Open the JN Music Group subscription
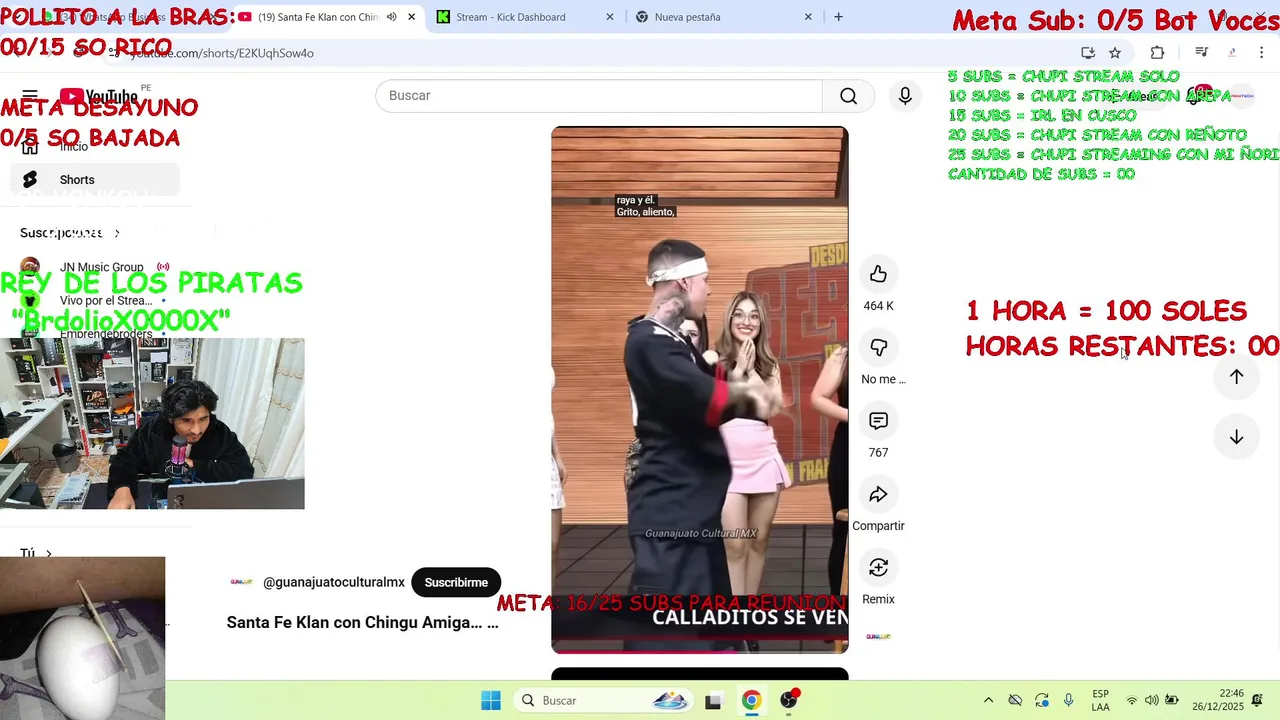This screenshot has height=720, width=1280. pyautogui.click(x=95, y=267)
